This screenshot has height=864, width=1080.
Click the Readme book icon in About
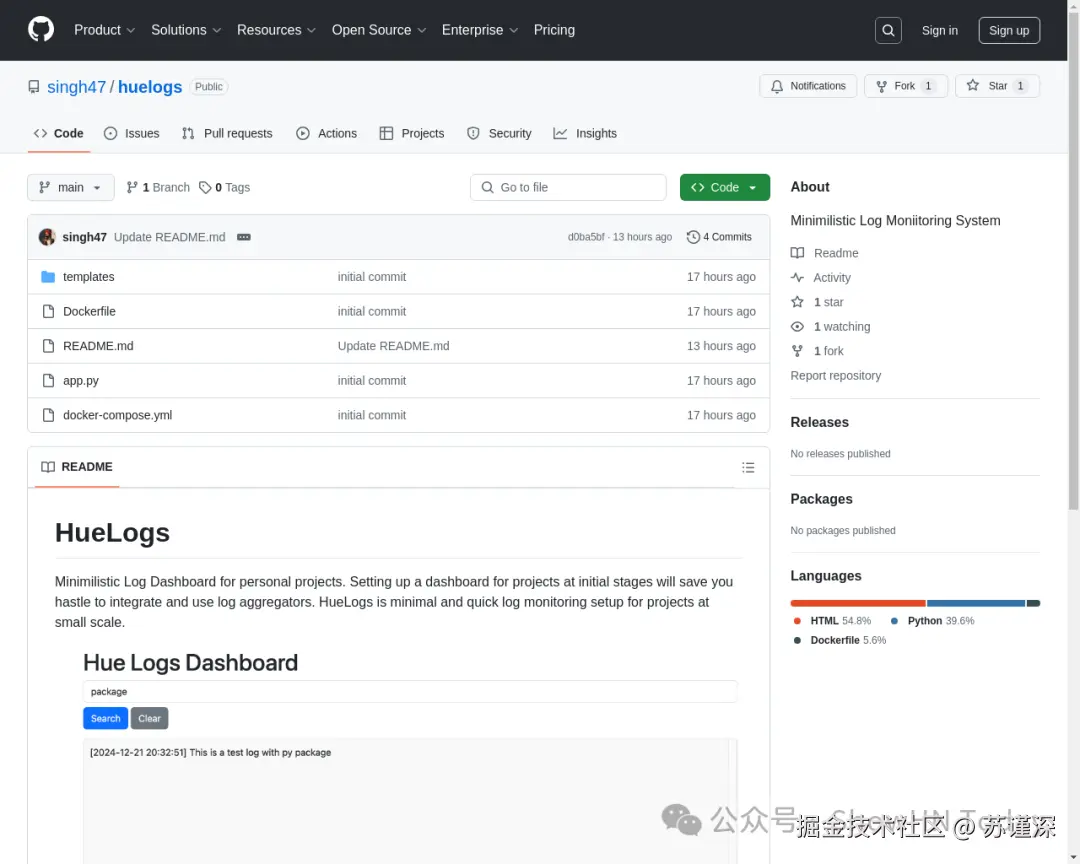797,253
